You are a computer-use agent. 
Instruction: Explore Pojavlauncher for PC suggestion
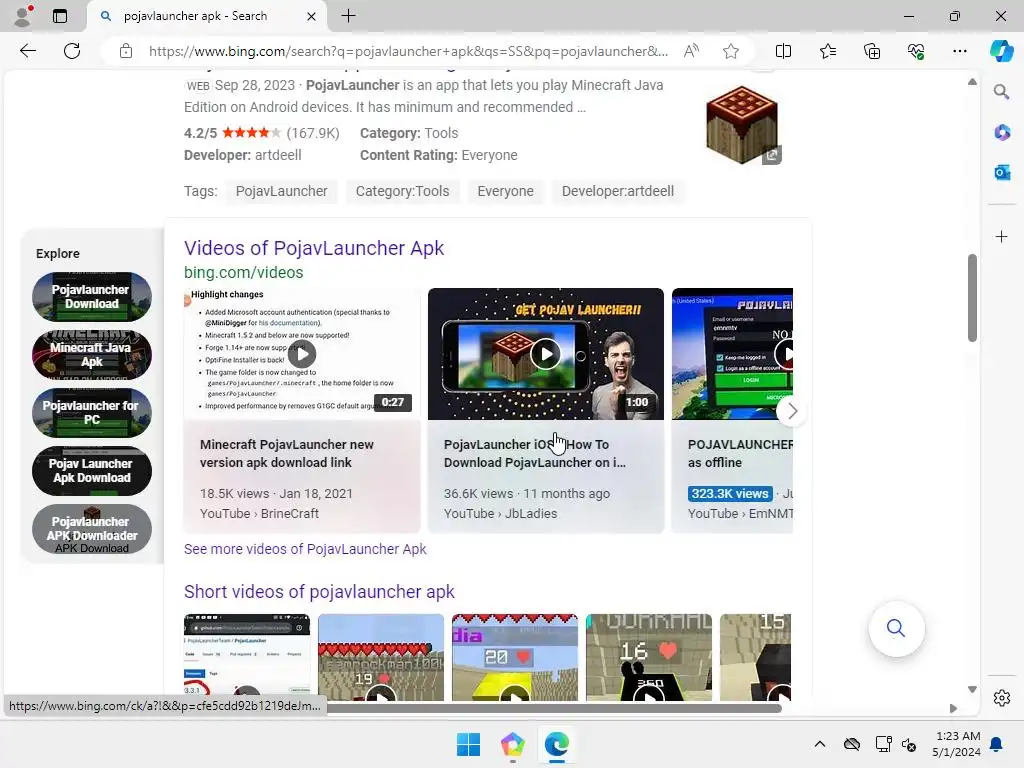pos(91,413)
